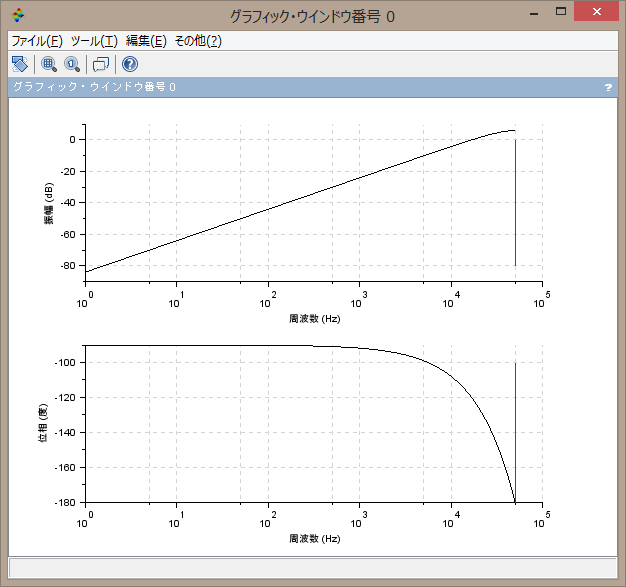Open the ファイル(F) menu
The image size is (626, 587).
(x=36, y=41)
